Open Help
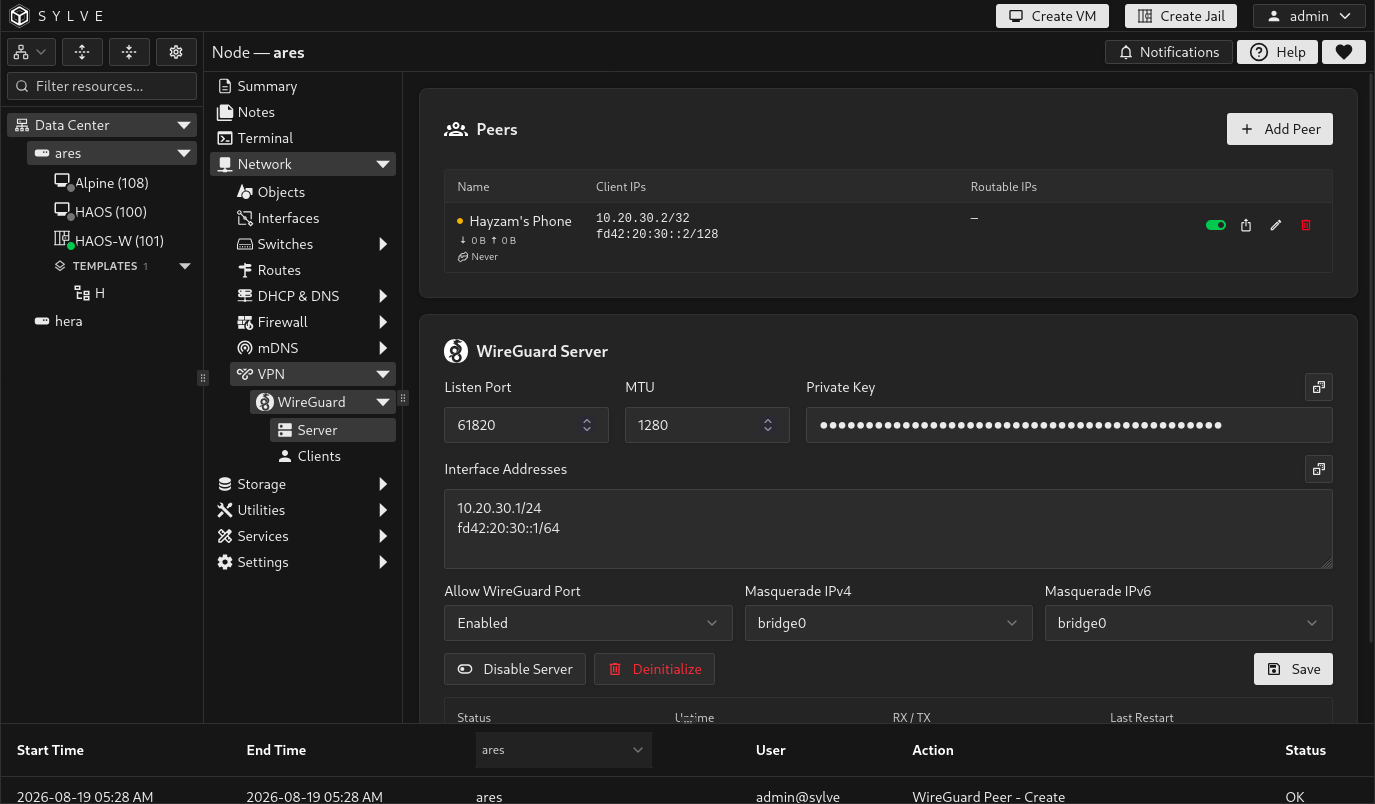Image resolution: width=1375 pixels, height=804 pixels. pyautogui.click(x=1277, y=52)
